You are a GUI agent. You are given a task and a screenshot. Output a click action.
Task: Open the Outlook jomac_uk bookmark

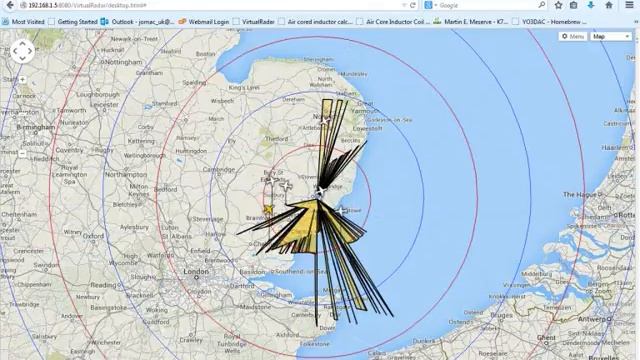(x=138, y=22)
